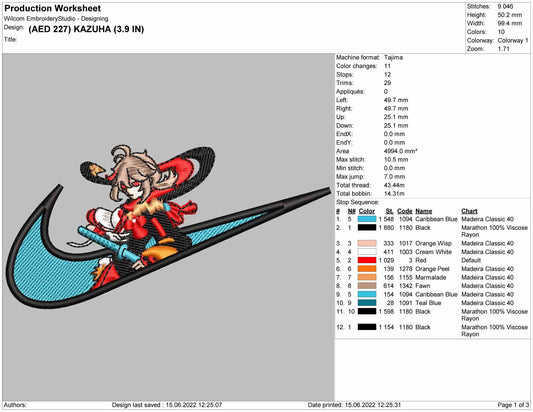Select the Caribbean Blue swatch with 154 stitches
Image resolution: width=533 pixels, height=412 pixels.
367,294
